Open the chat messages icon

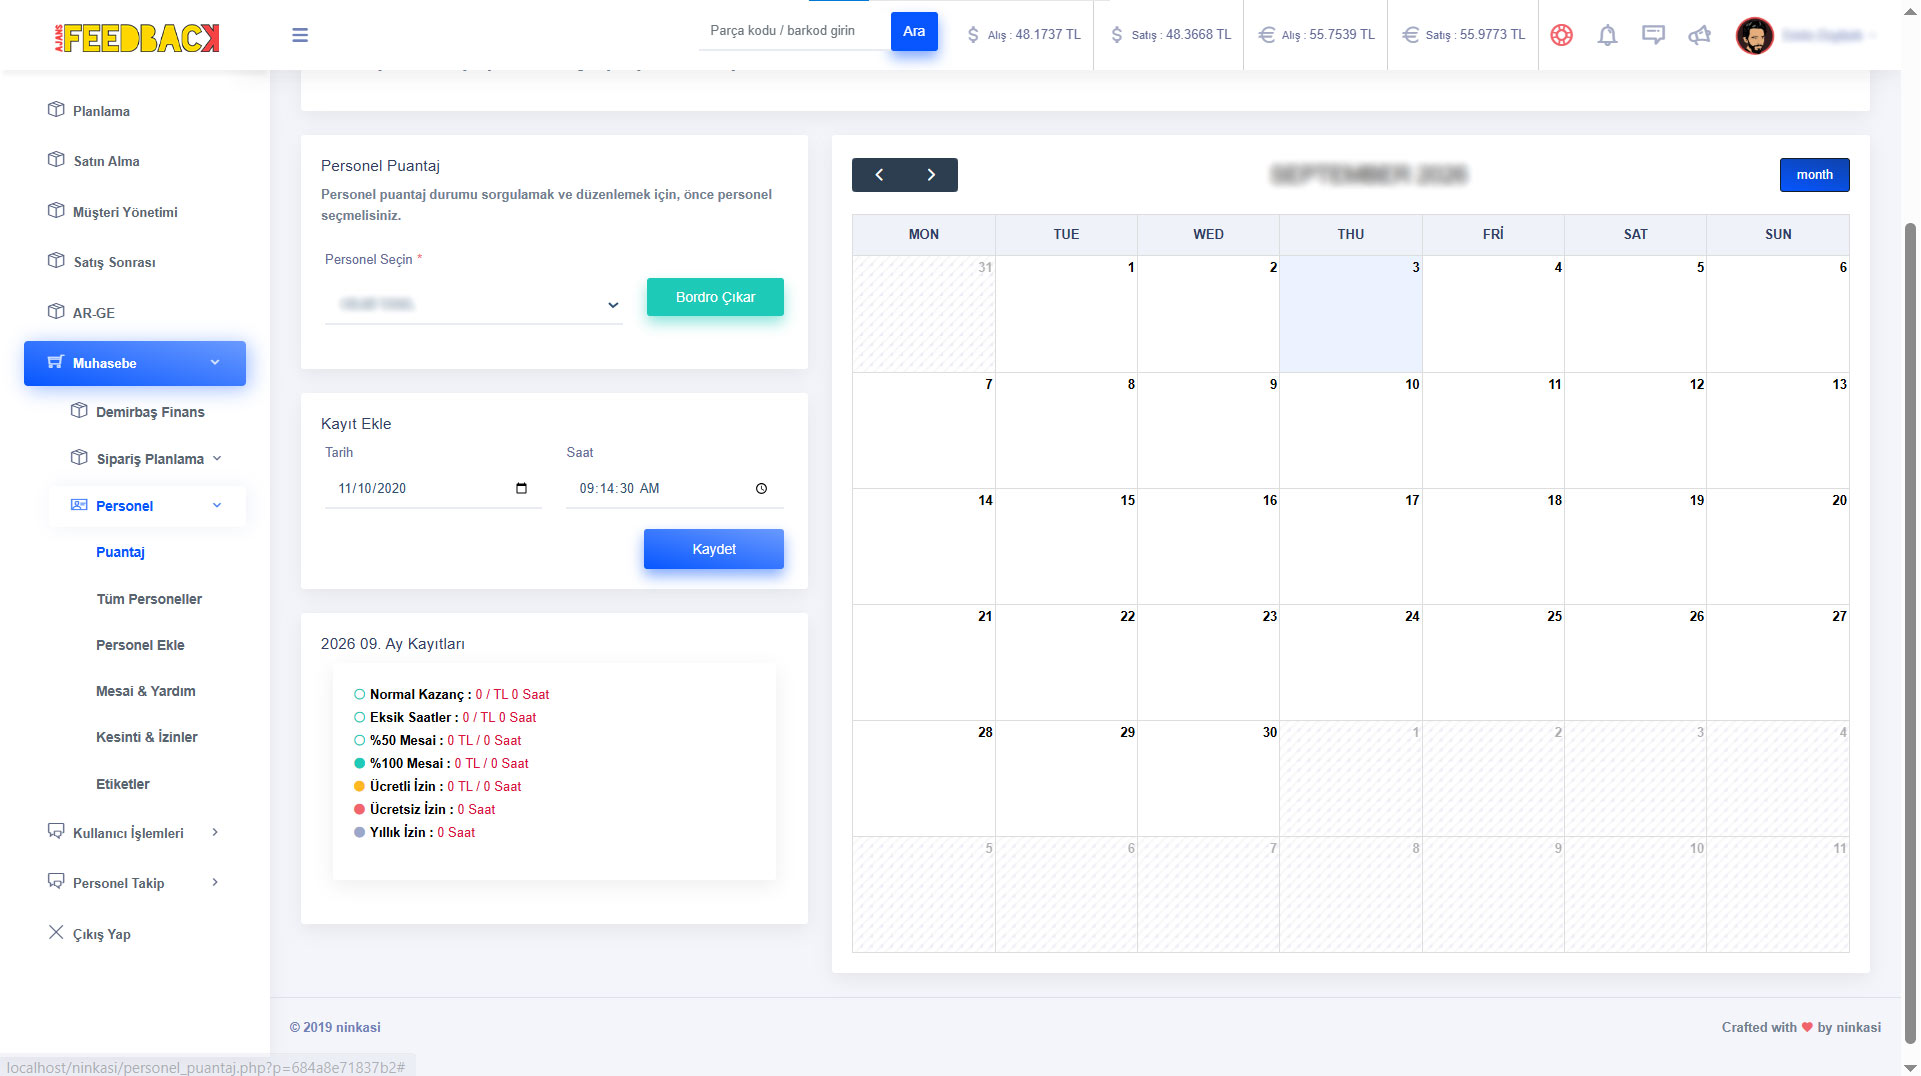[x=1653, y=35]
